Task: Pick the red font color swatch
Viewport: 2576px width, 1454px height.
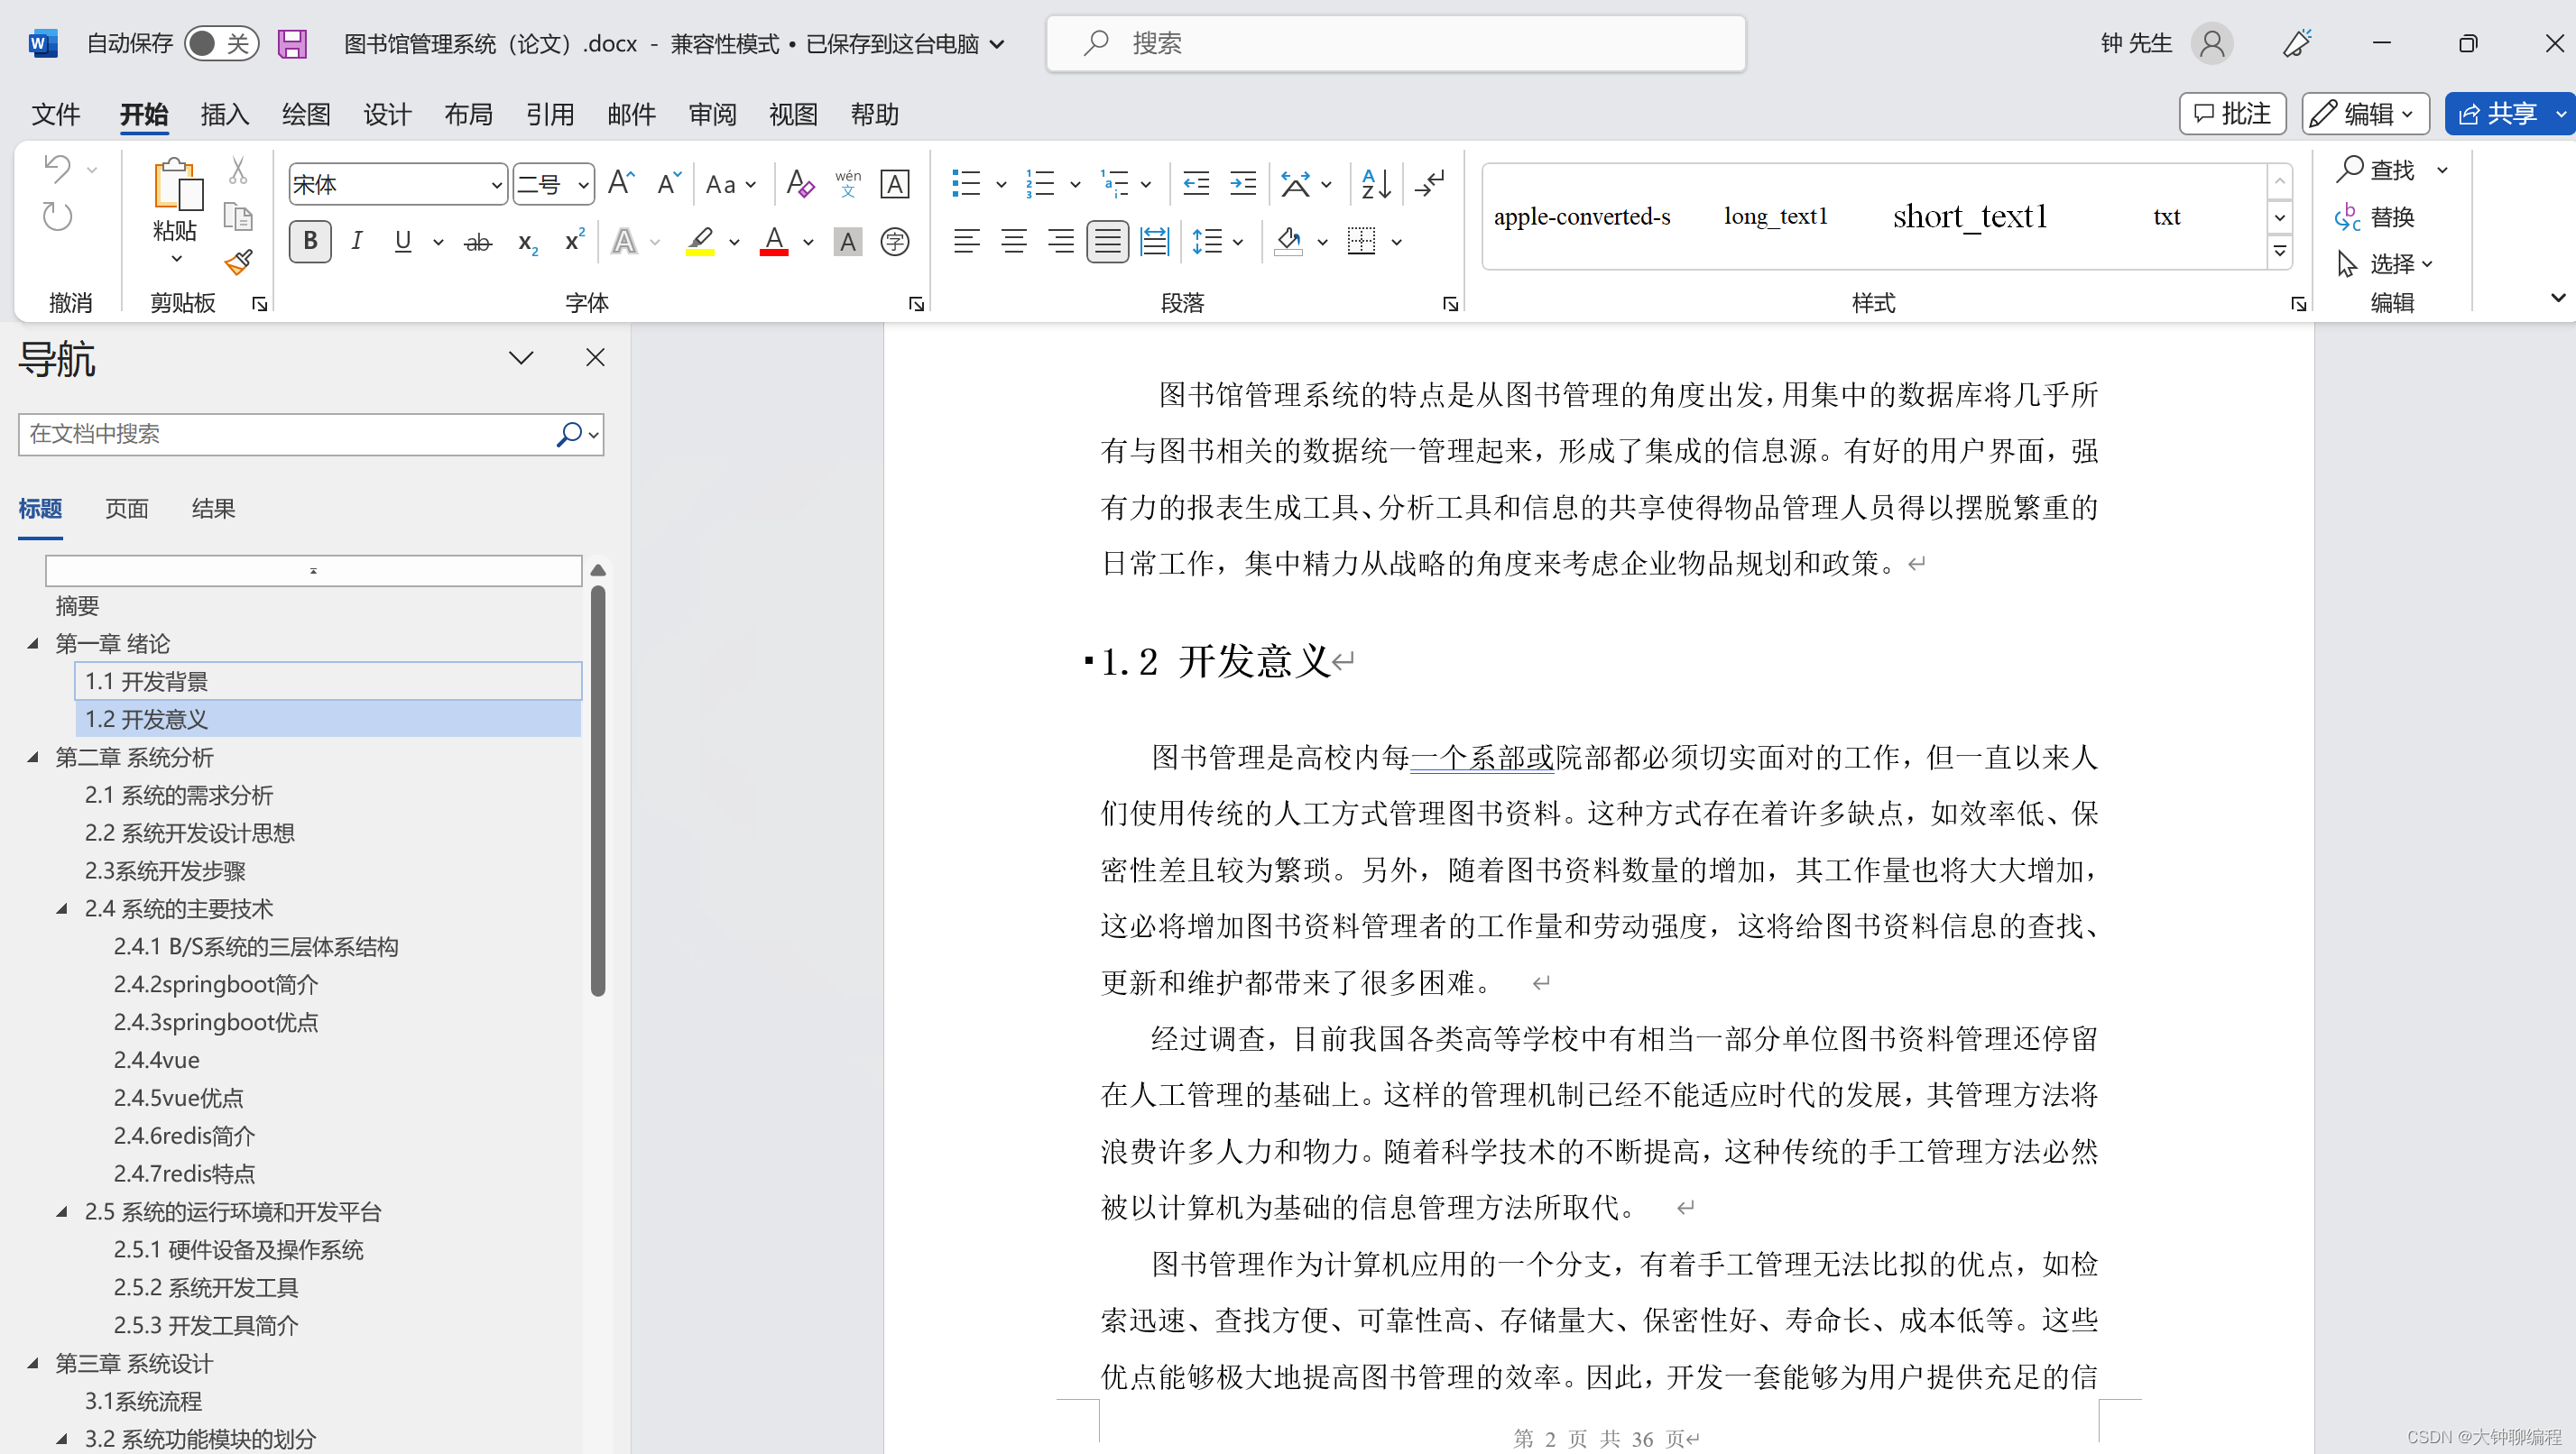Action: click(x=773, y=241)
